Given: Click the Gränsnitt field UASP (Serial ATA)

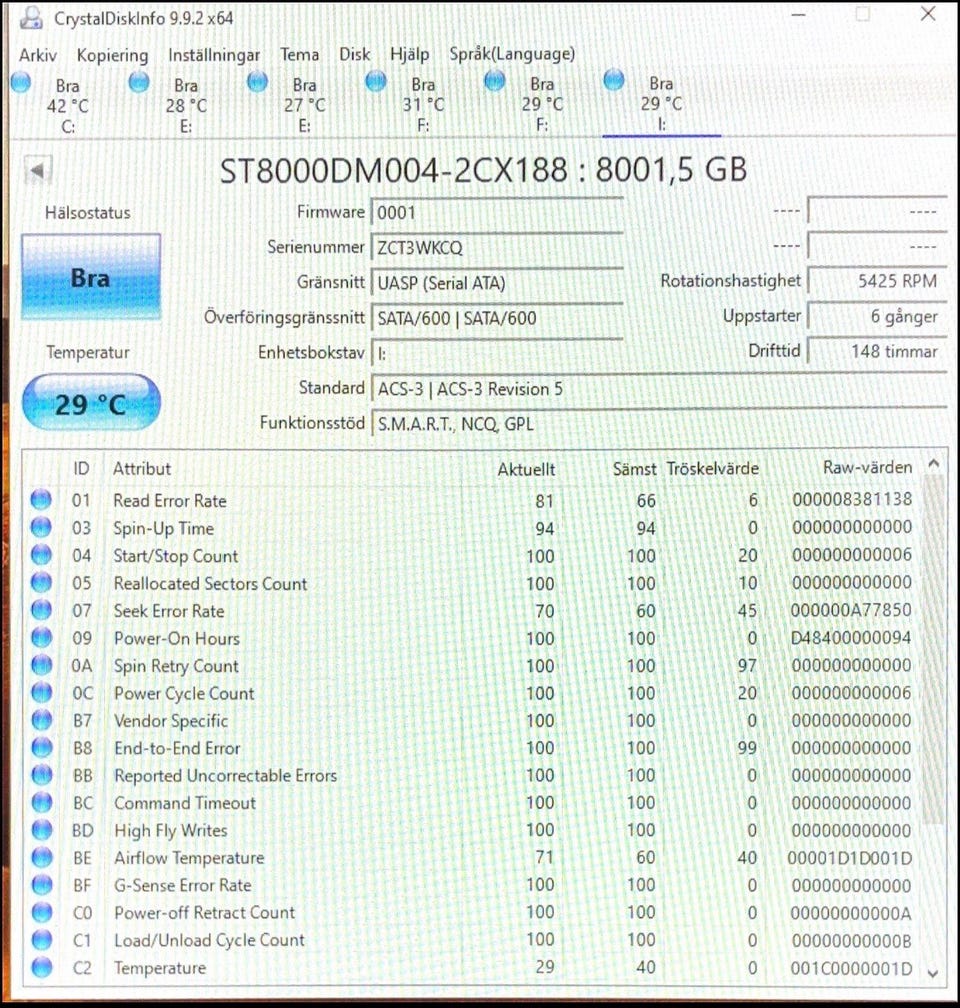Looking at the screenshot, I should [496, 283].
